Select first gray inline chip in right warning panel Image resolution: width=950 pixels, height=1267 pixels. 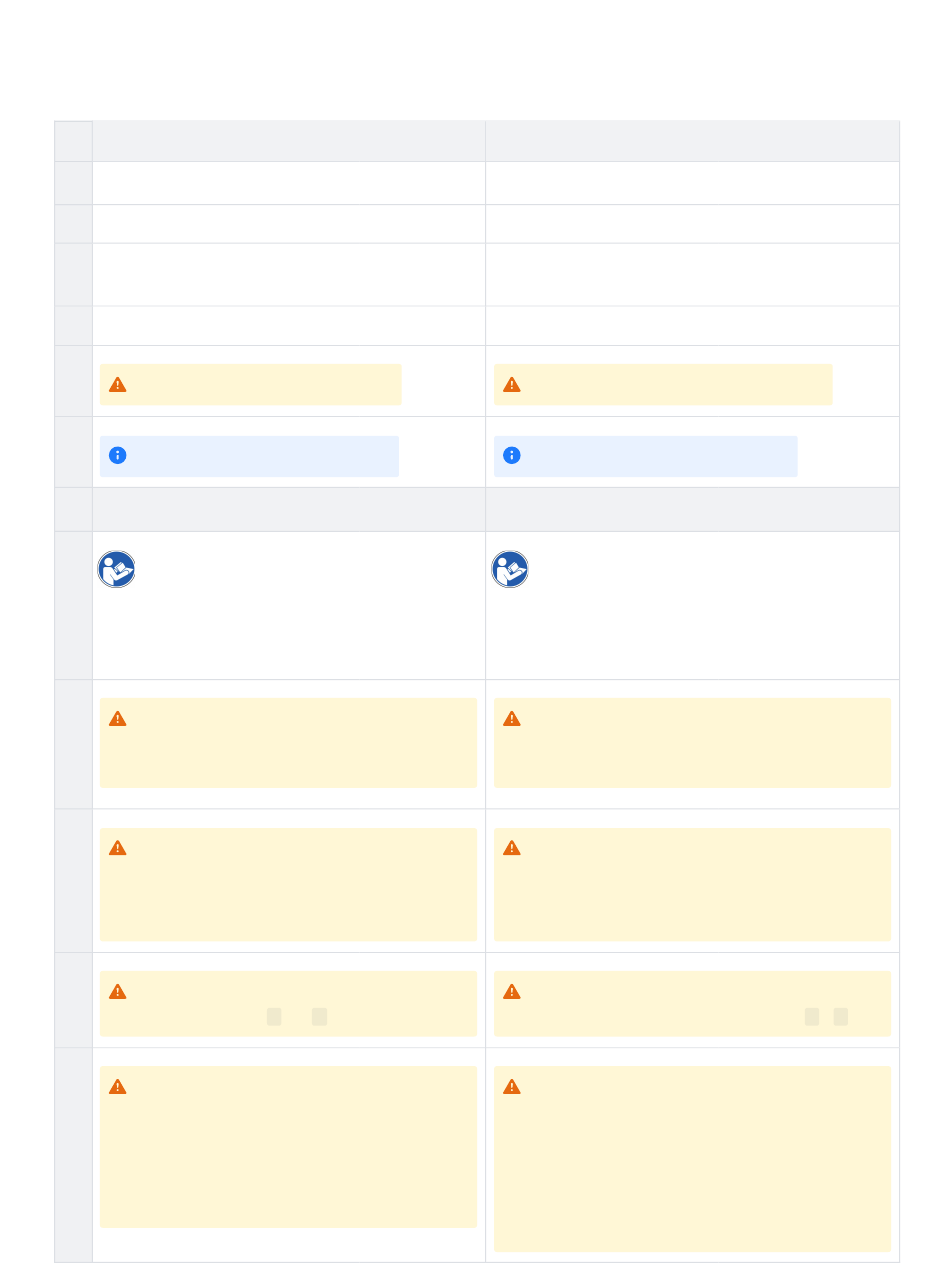pyautogui.click(x=812, y=1017)
